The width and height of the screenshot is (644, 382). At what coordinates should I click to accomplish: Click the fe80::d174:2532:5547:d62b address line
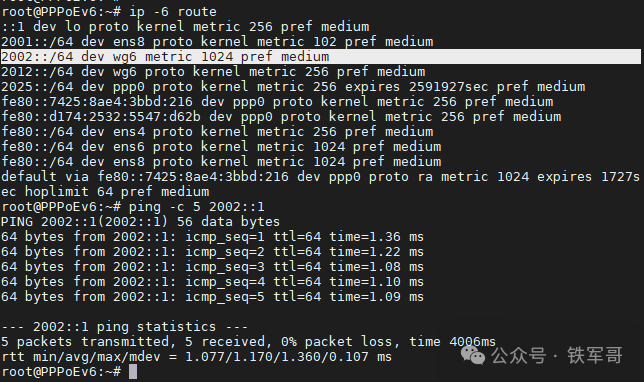tap(281, 117)
